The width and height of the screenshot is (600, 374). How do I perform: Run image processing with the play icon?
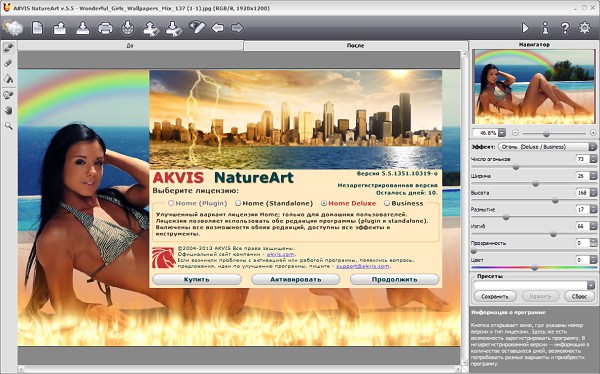(525, 28)
